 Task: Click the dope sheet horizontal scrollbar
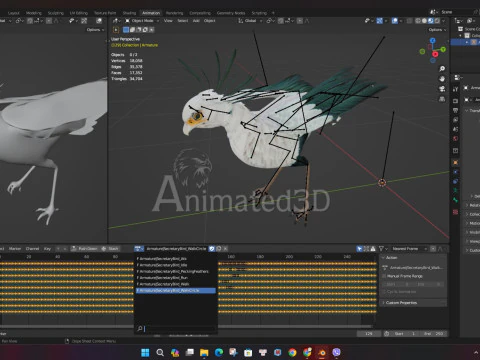[187, 326]
